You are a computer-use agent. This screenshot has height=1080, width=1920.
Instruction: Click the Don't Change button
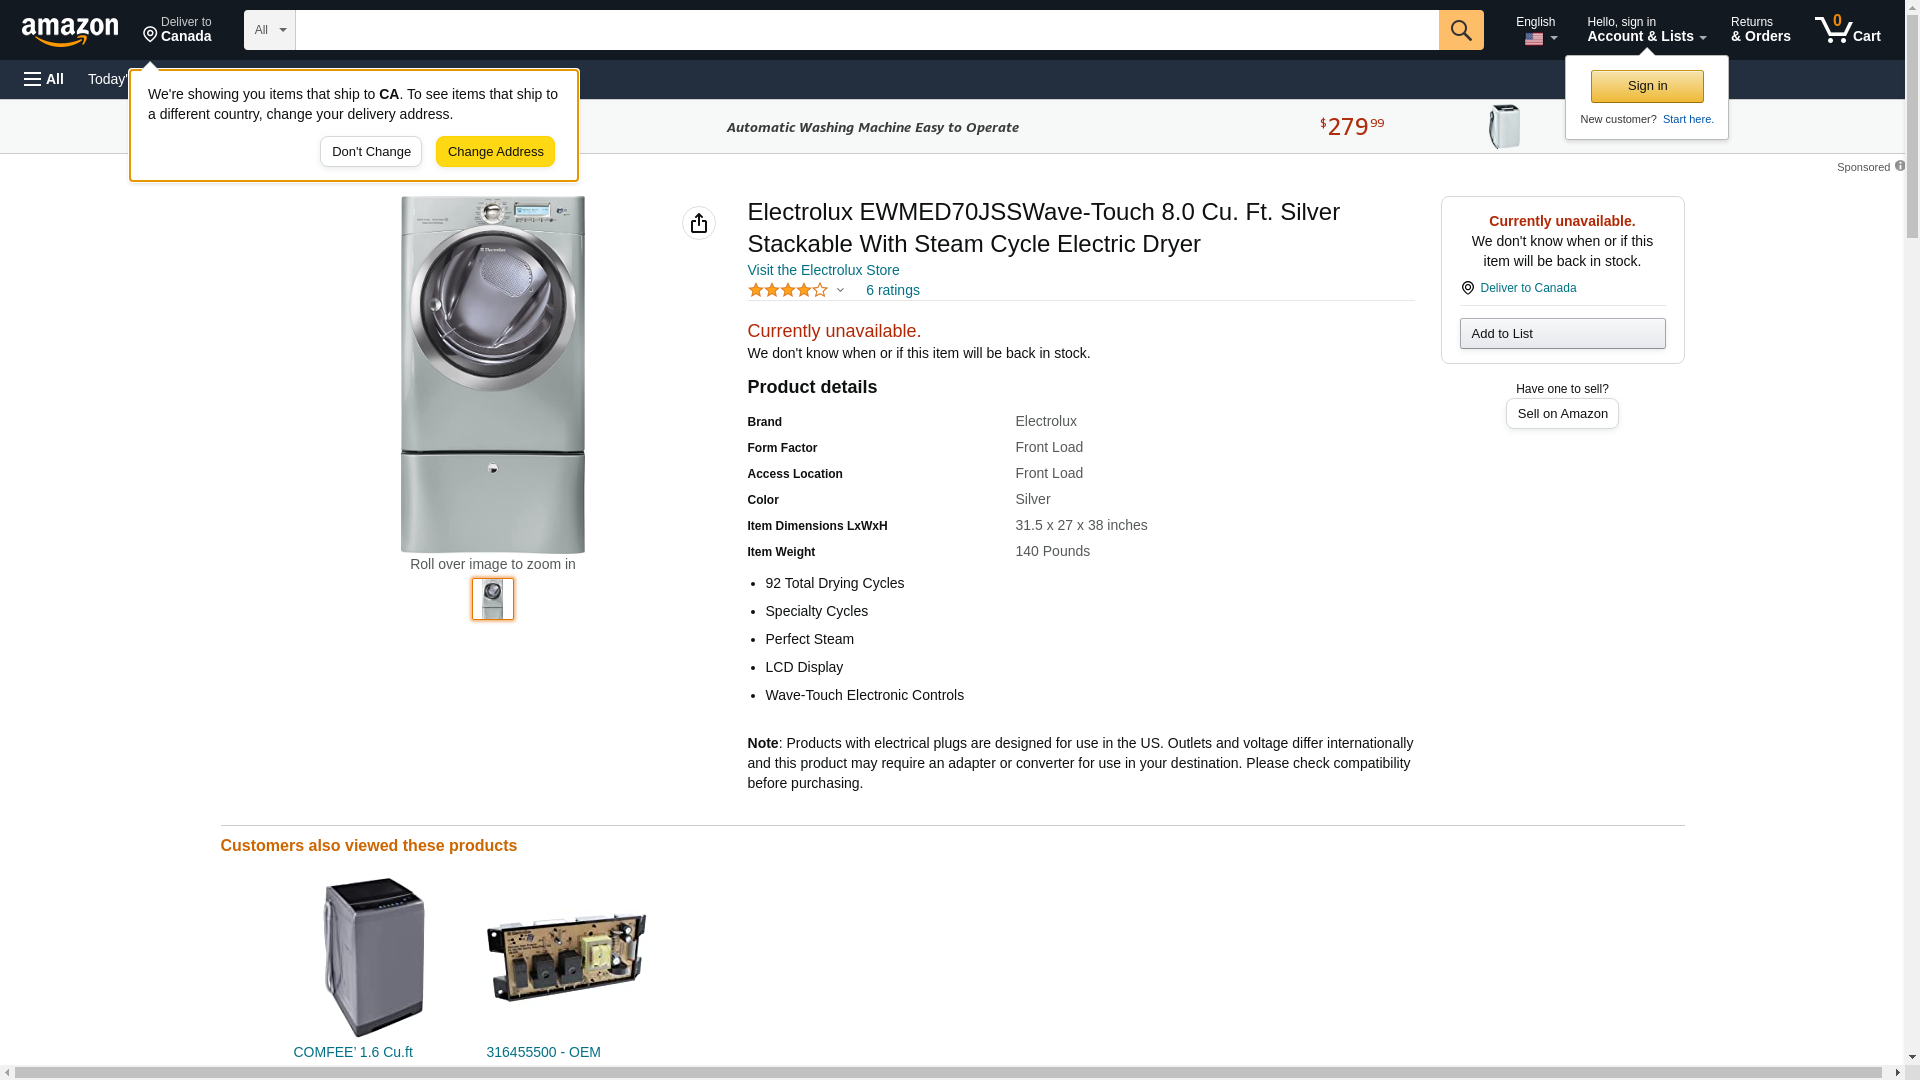pyautogui.click(x=371, y=152)
